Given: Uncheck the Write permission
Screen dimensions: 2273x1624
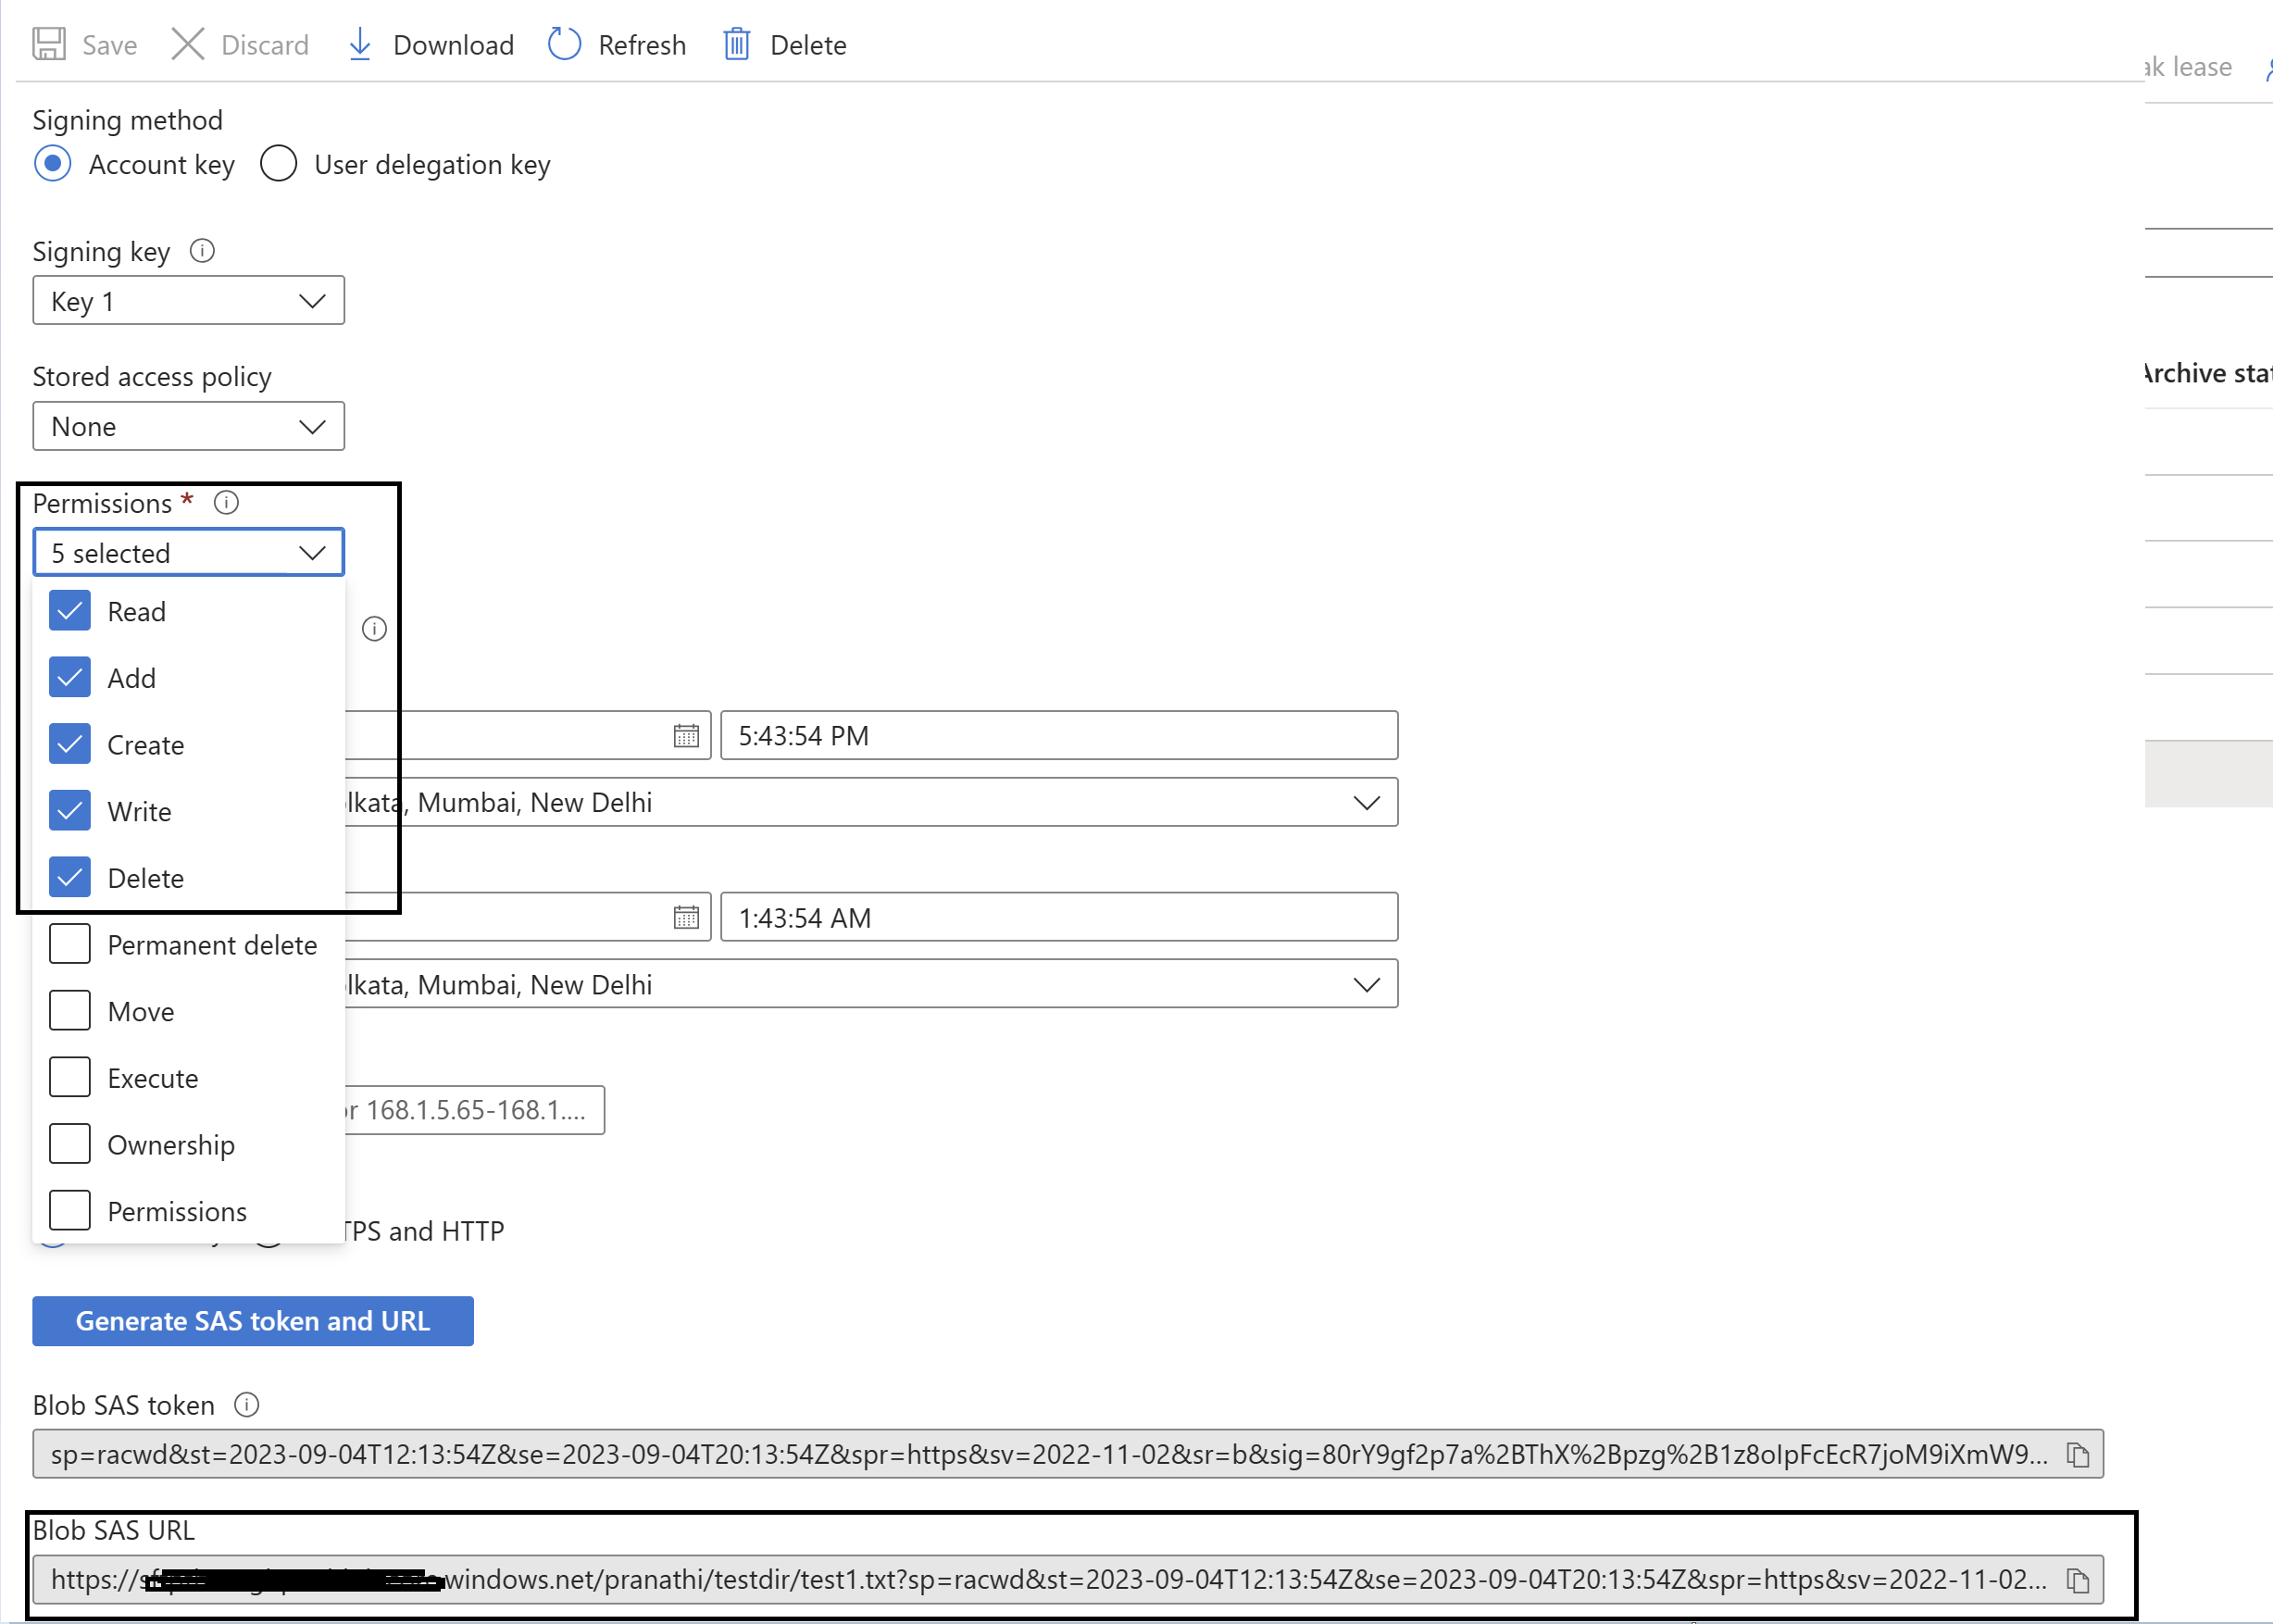Looking at the screenshot, I should coord(69,811).
